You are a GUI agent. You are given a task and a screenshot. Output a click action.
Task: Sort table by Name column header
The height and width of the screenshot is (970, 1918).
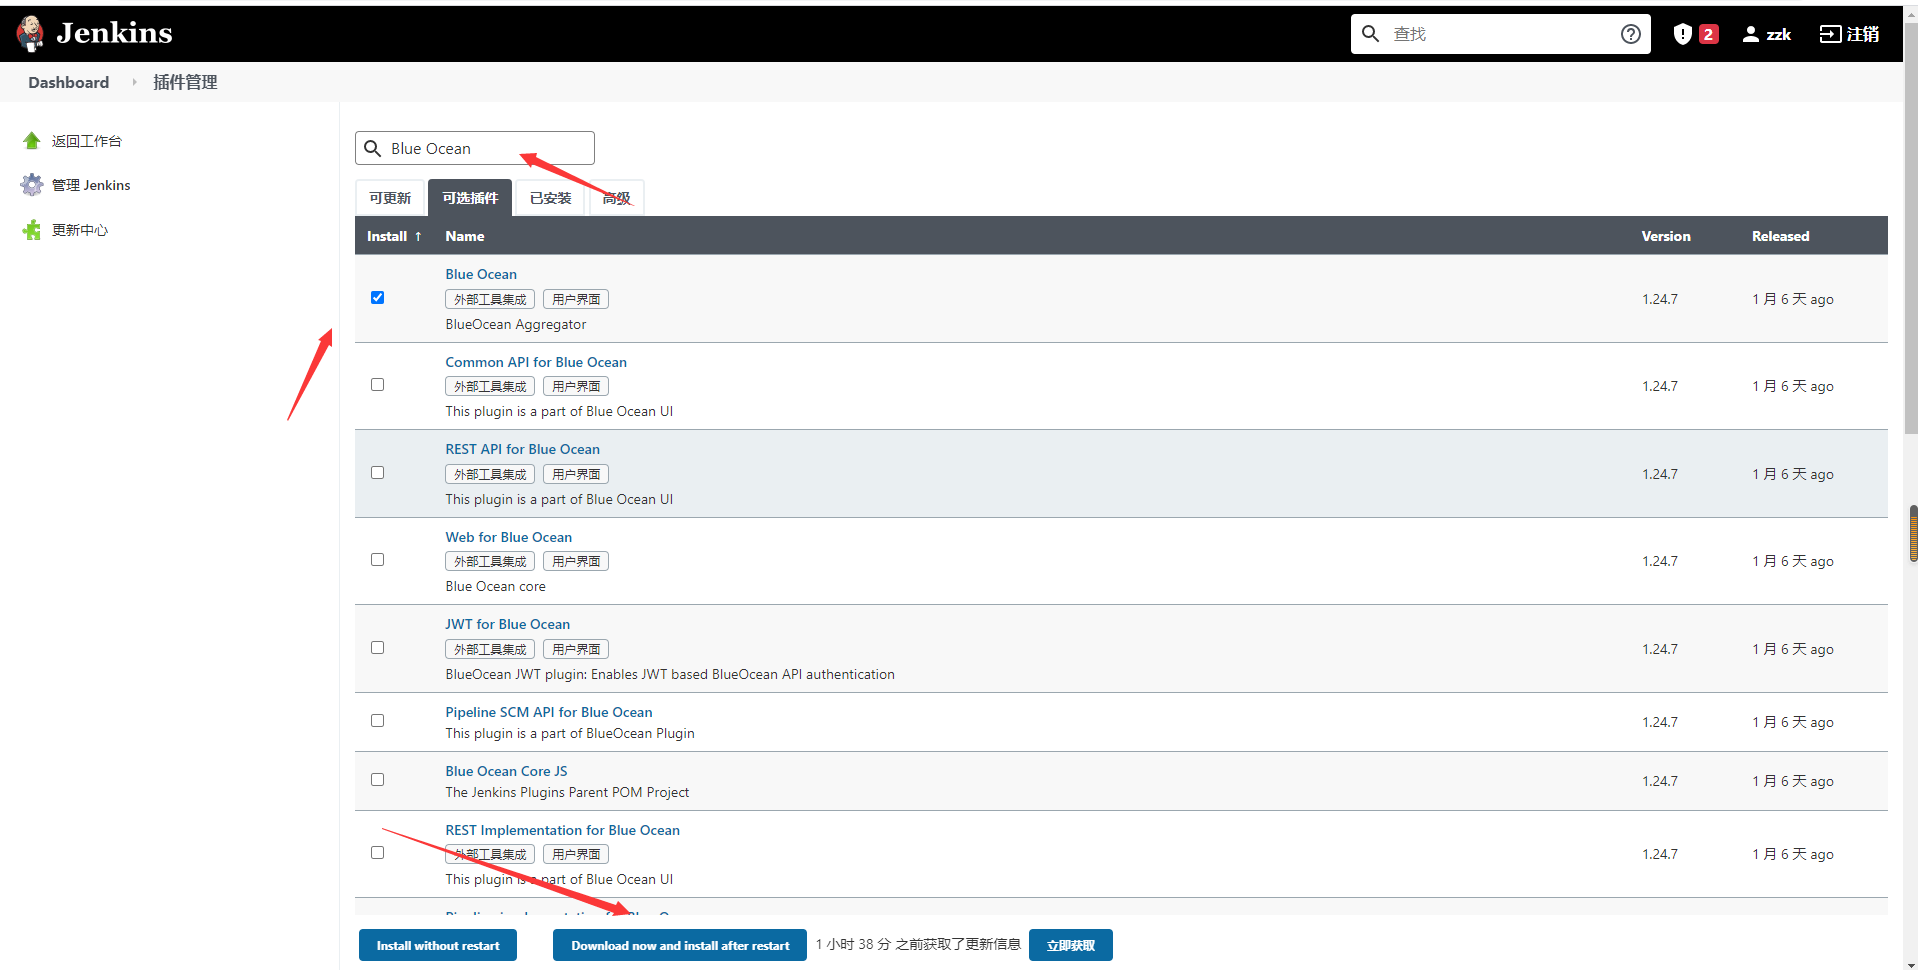[464, 236]
